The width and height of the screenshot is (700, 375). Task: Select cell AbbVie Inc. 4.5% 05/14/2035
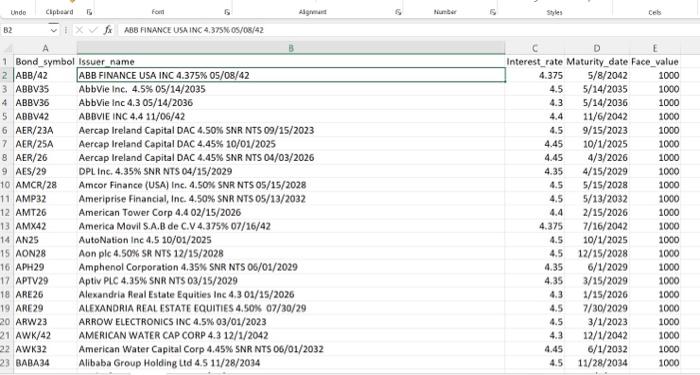pos(291,89)
